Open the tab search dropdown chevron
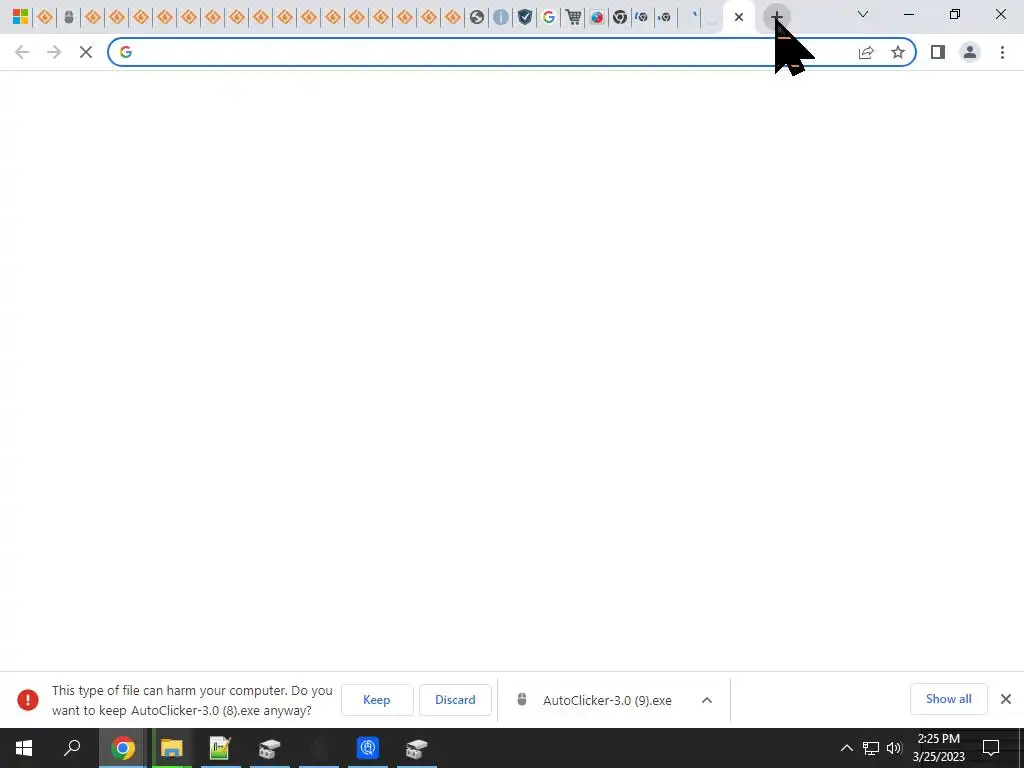 (863, 14)
